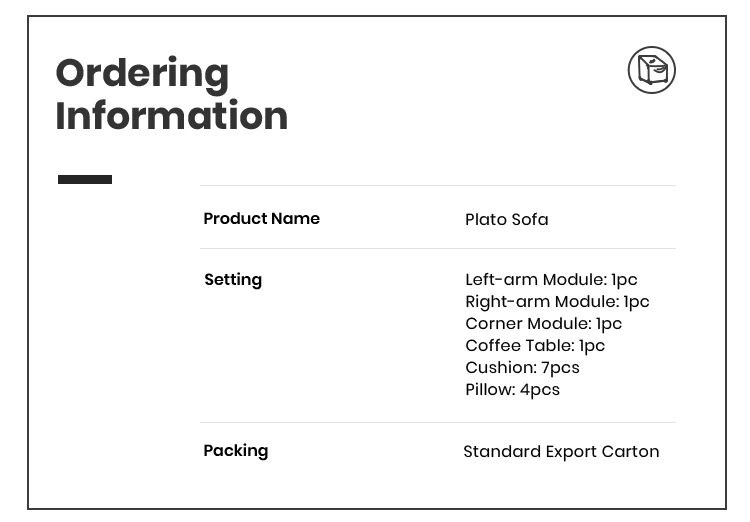Viewport: 750px width, 522px height.
Task: Click the divider between Product Name and Setting
Action: 437,248
